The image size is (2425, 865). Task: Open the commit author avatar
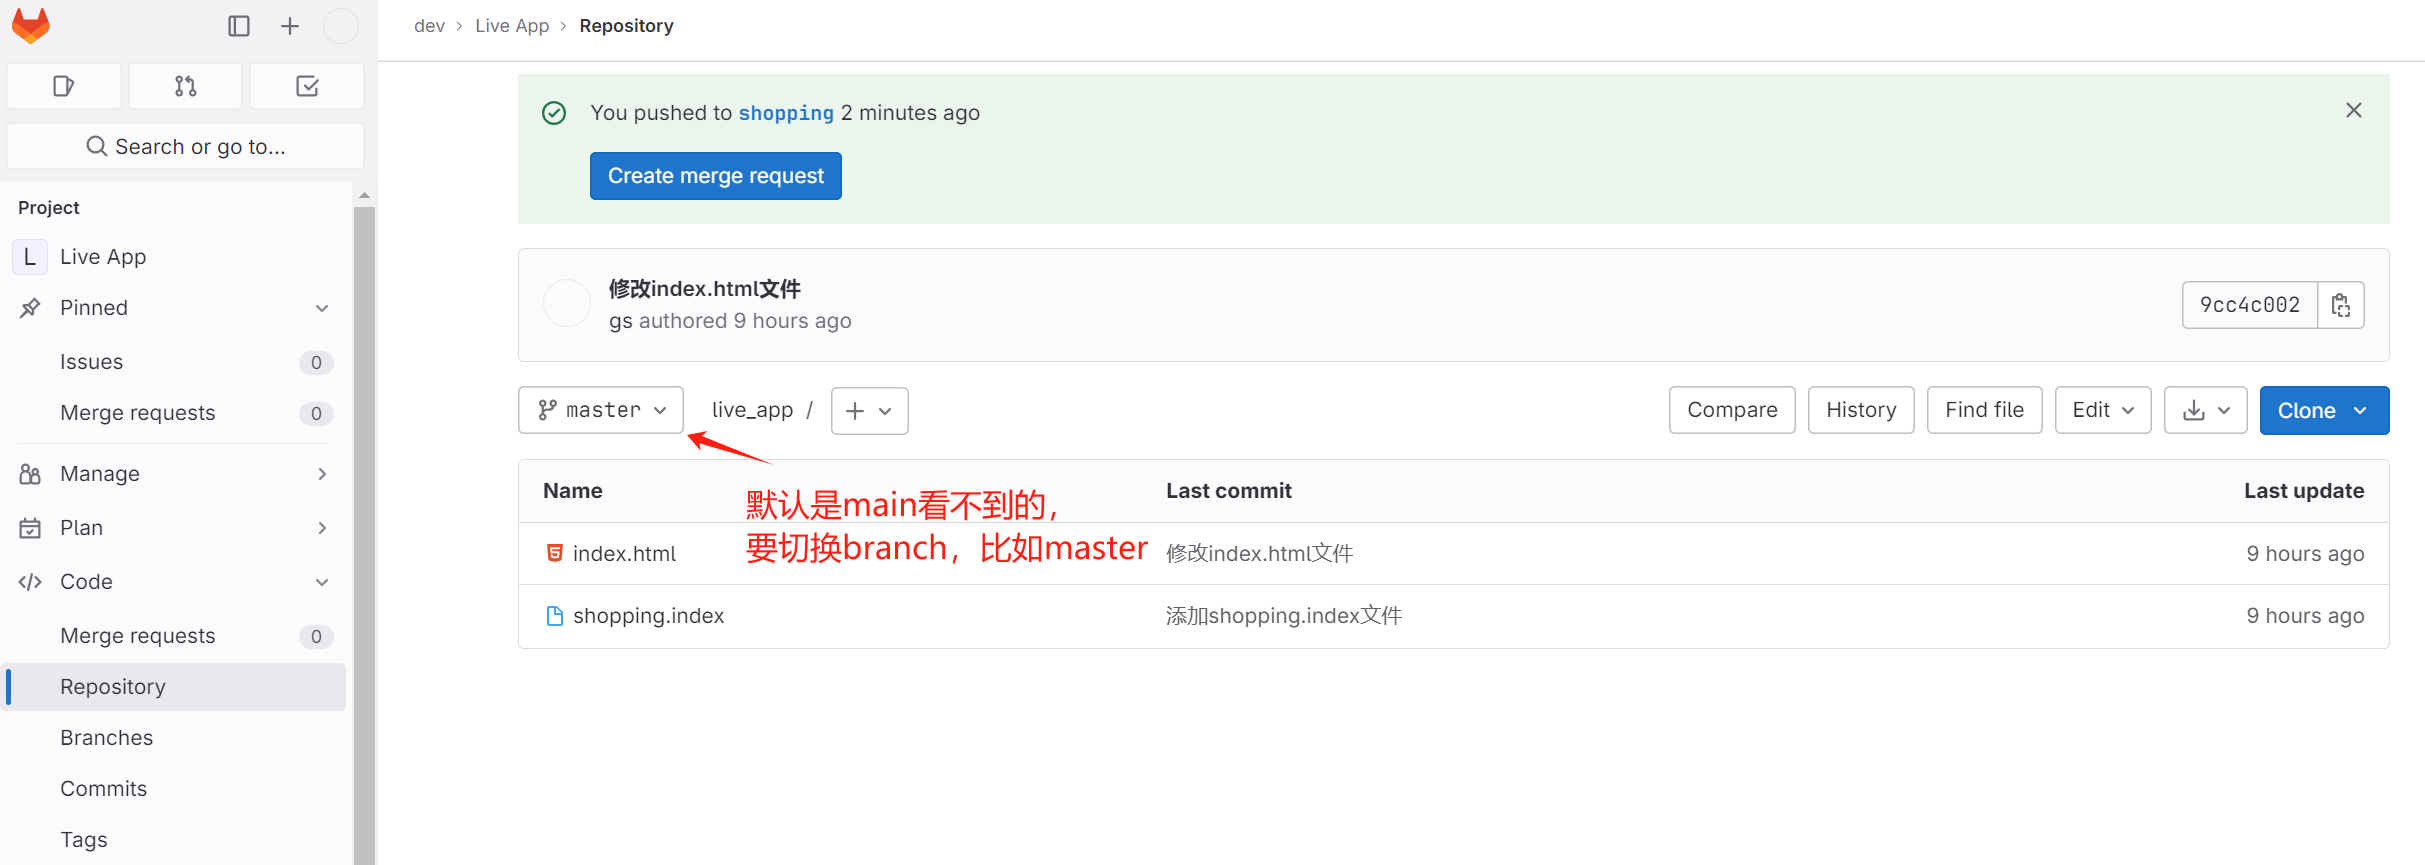[567, 303]
